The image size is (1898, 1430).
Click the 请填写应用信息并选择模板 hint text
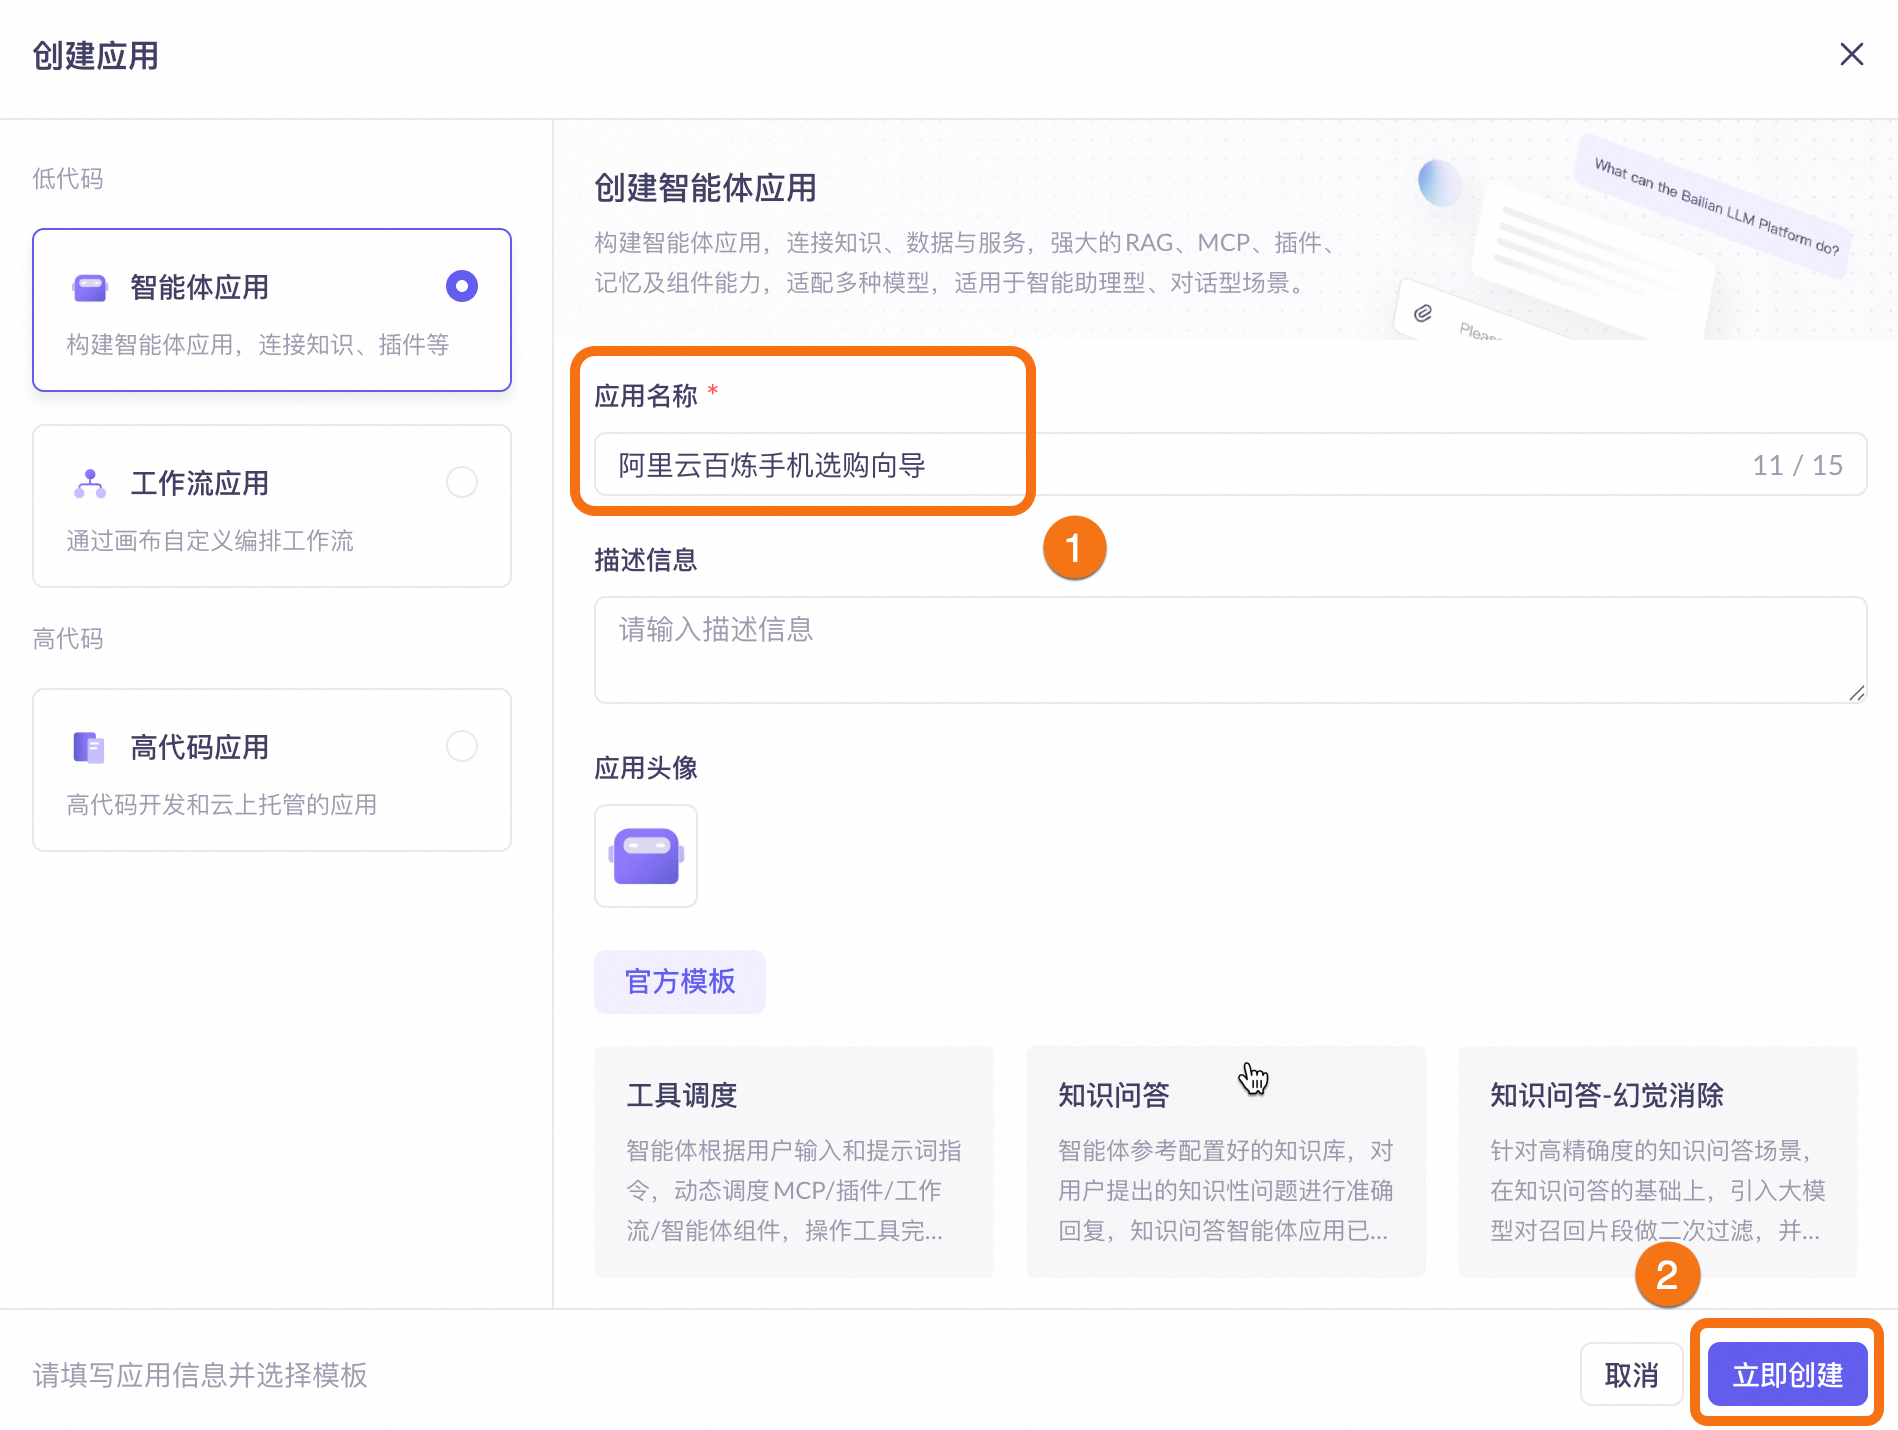click(x=200, y=1375)
